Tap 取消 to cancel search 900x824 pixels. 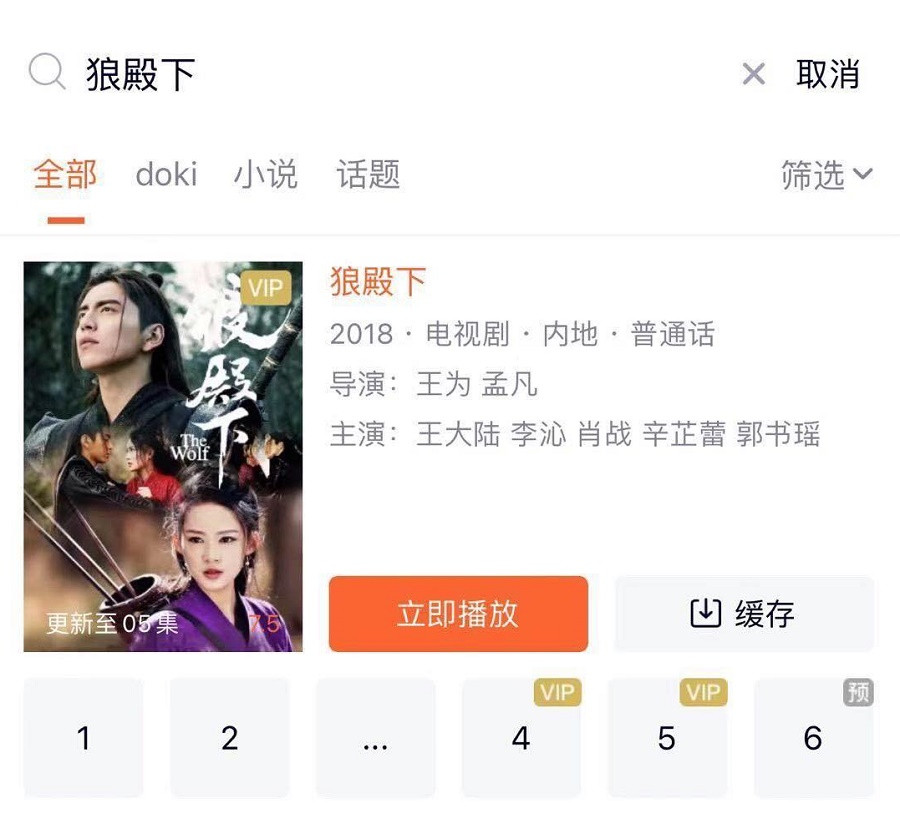tap(827, 73)
